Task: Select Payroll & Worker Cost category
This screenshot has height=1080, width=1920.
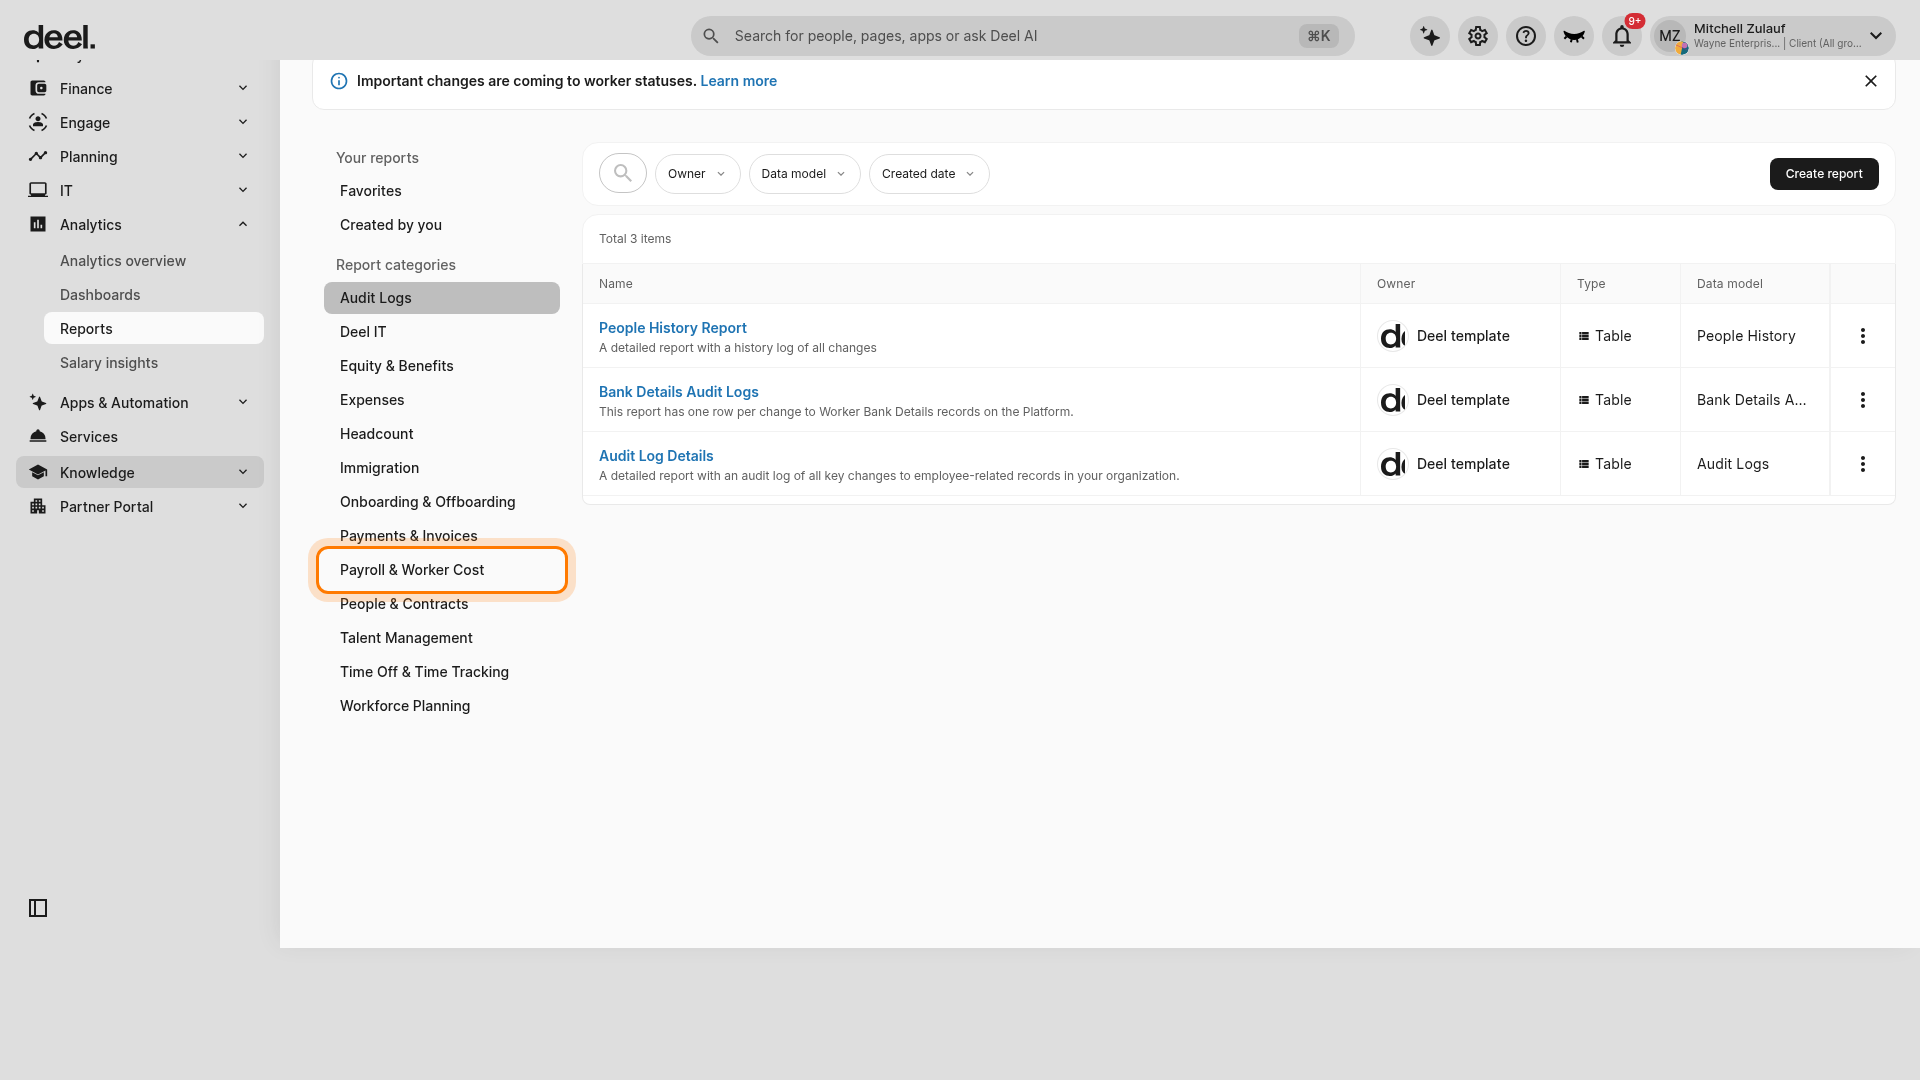Action: (442, 570)
